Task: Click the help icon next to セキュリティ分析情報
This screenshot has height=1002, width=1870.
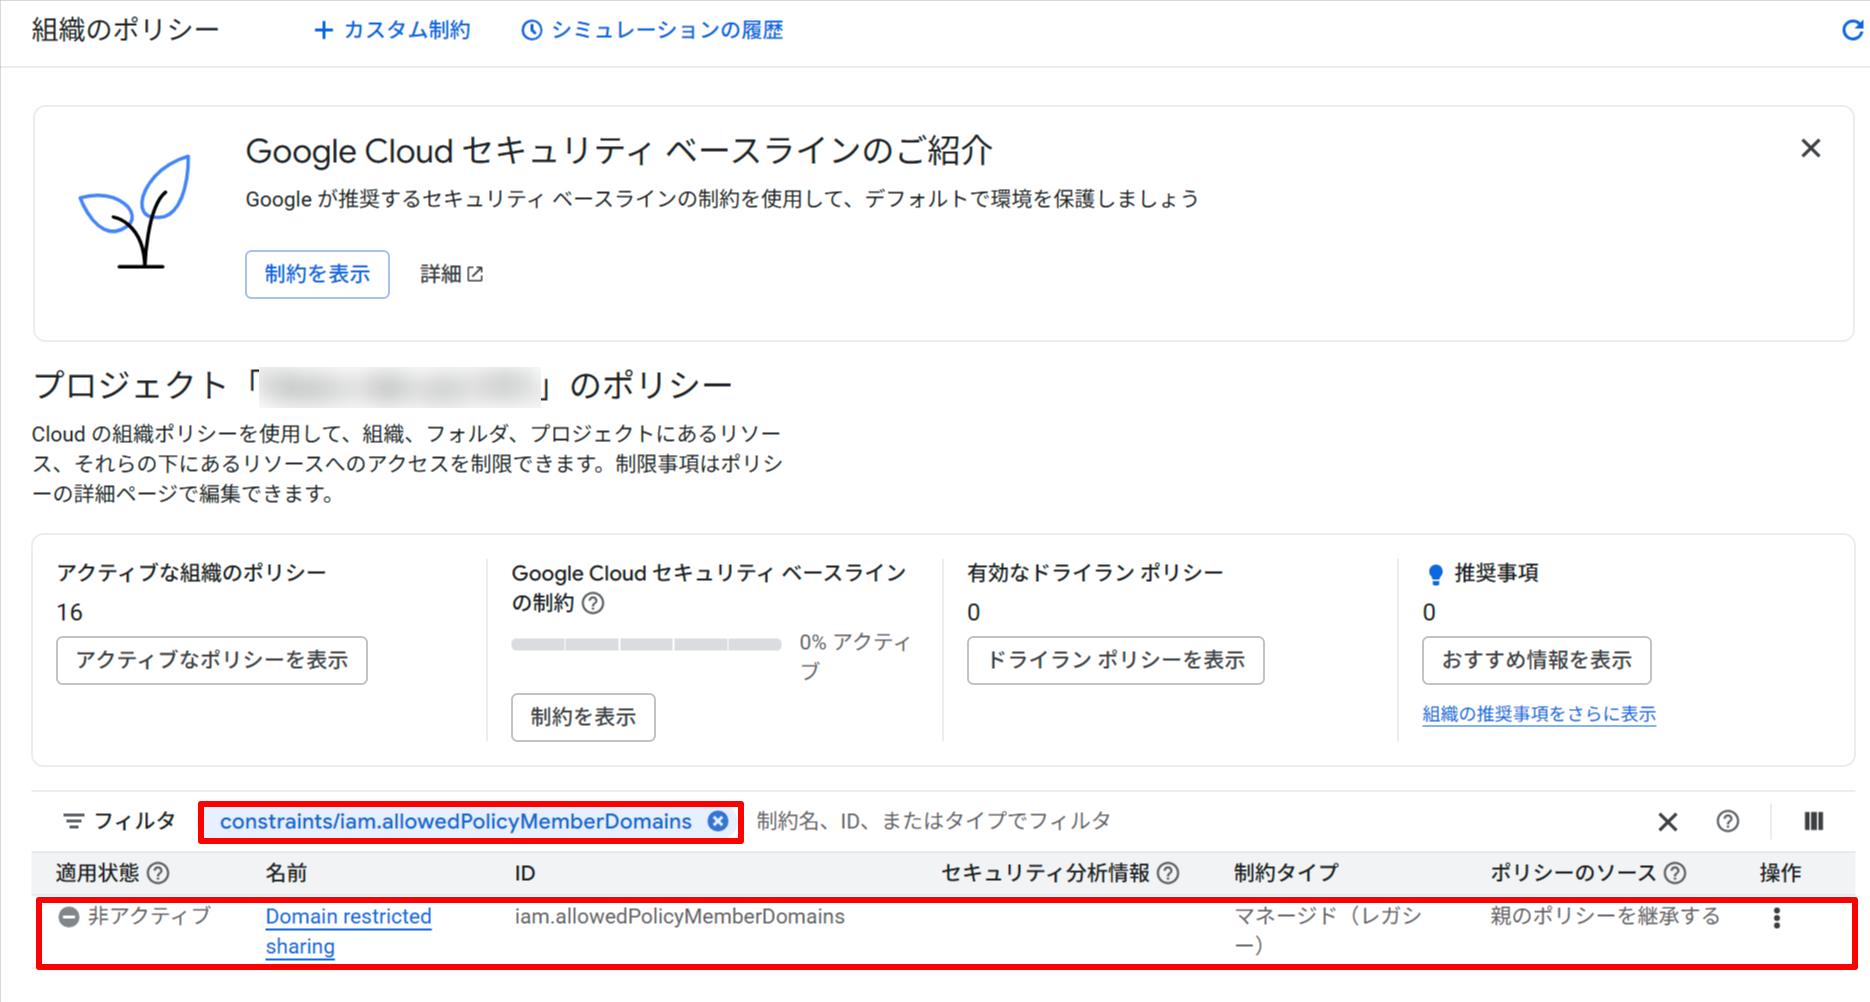Action: 1169,872
